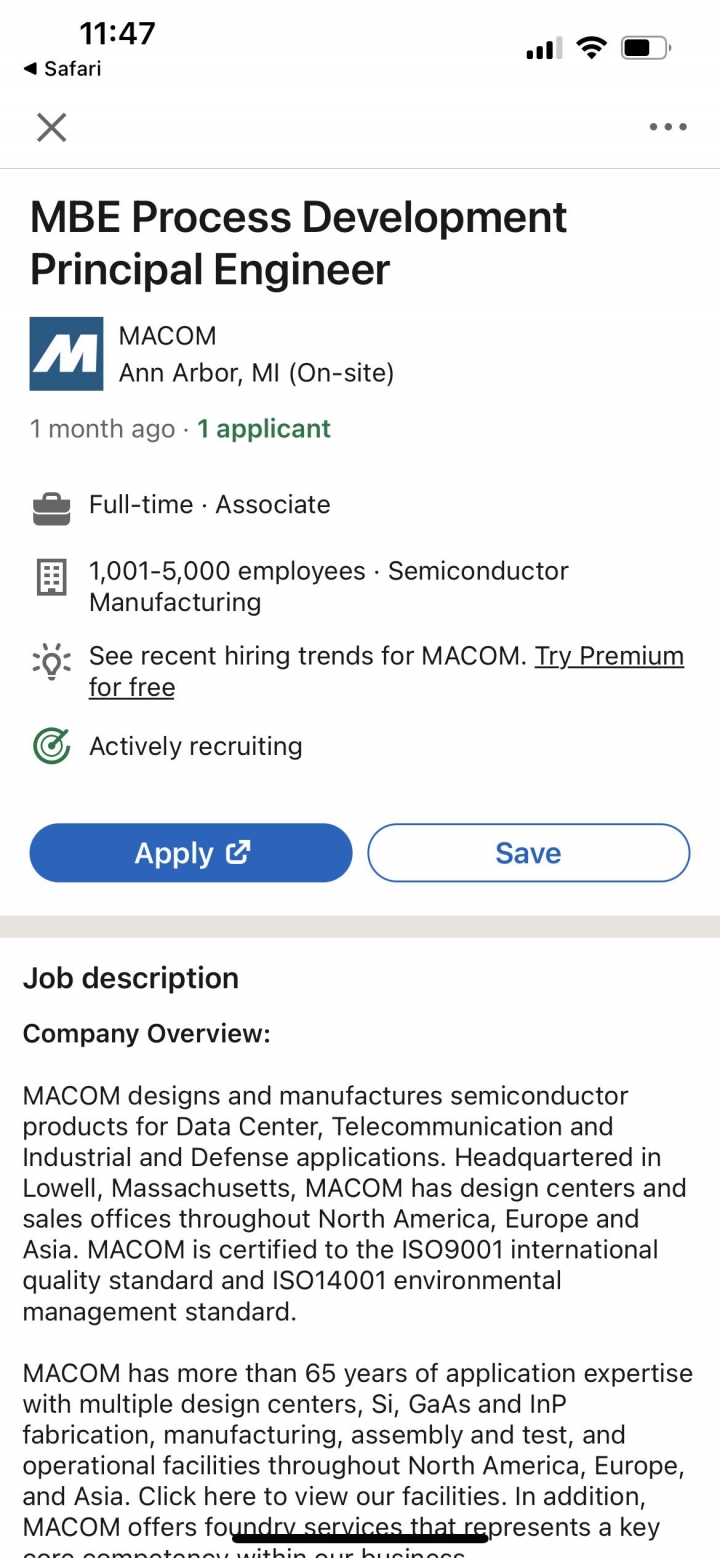The height and width of the screenshot is (1558, 720).
Task: Tap the lightbulb hiring insights icon
Action: point(51,661)
